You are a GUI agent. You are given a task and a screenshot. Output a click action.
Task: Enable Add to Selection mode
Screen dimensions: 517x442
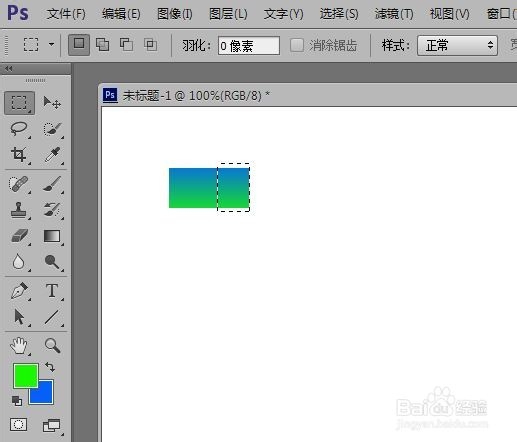(102, 44)
